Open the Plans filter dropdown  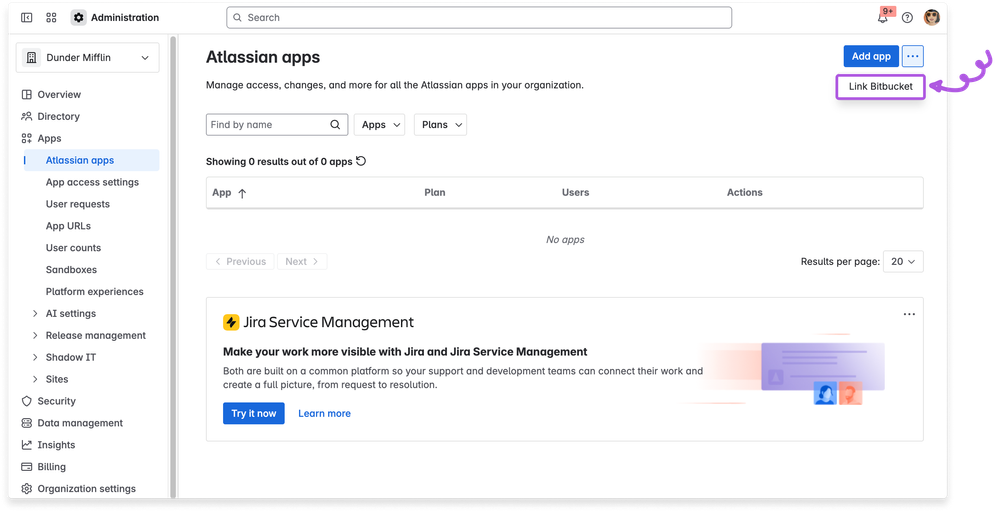click(440, 125)
